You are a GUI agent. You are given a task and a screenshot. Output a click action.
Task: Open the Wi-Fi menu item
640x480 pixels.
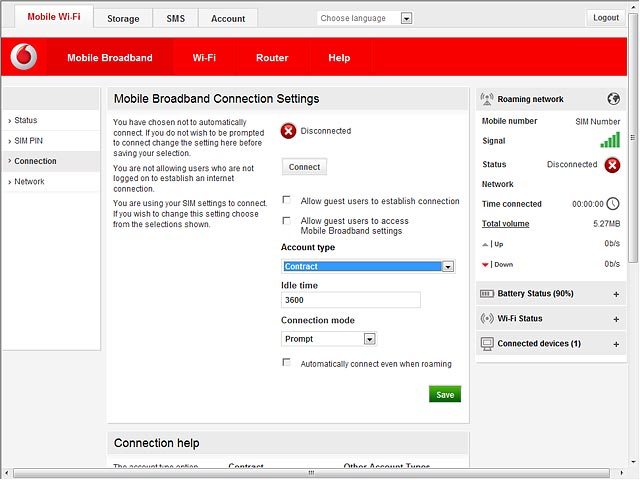pos(204,58)
